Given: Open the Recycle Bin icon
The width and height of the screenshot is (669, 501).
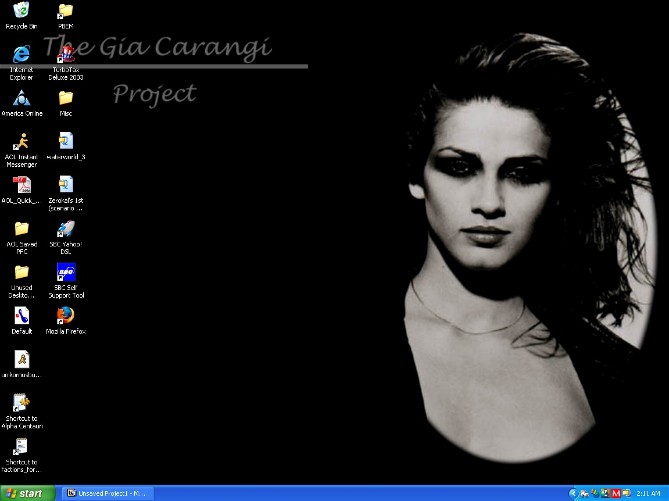Looking at the screenshot, I should (x=21, y=11).
